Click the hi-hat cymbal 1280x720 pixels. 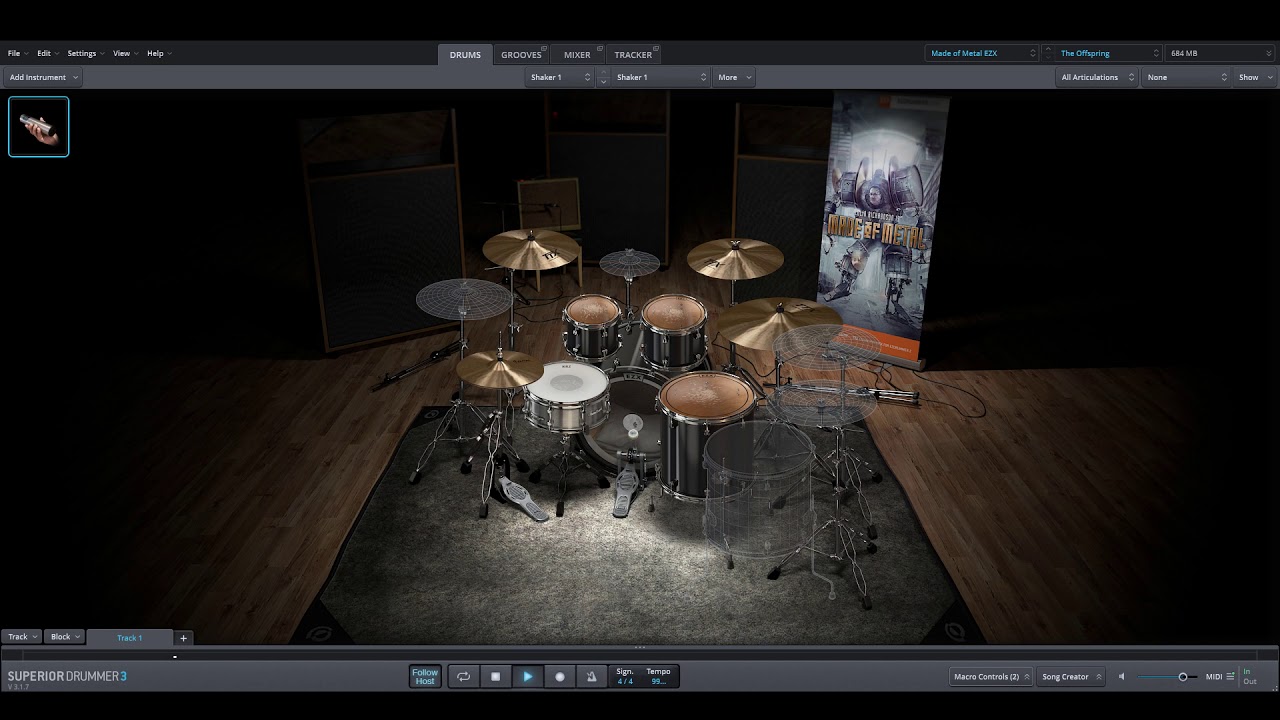pyautogui.click(x=499, y=368)
